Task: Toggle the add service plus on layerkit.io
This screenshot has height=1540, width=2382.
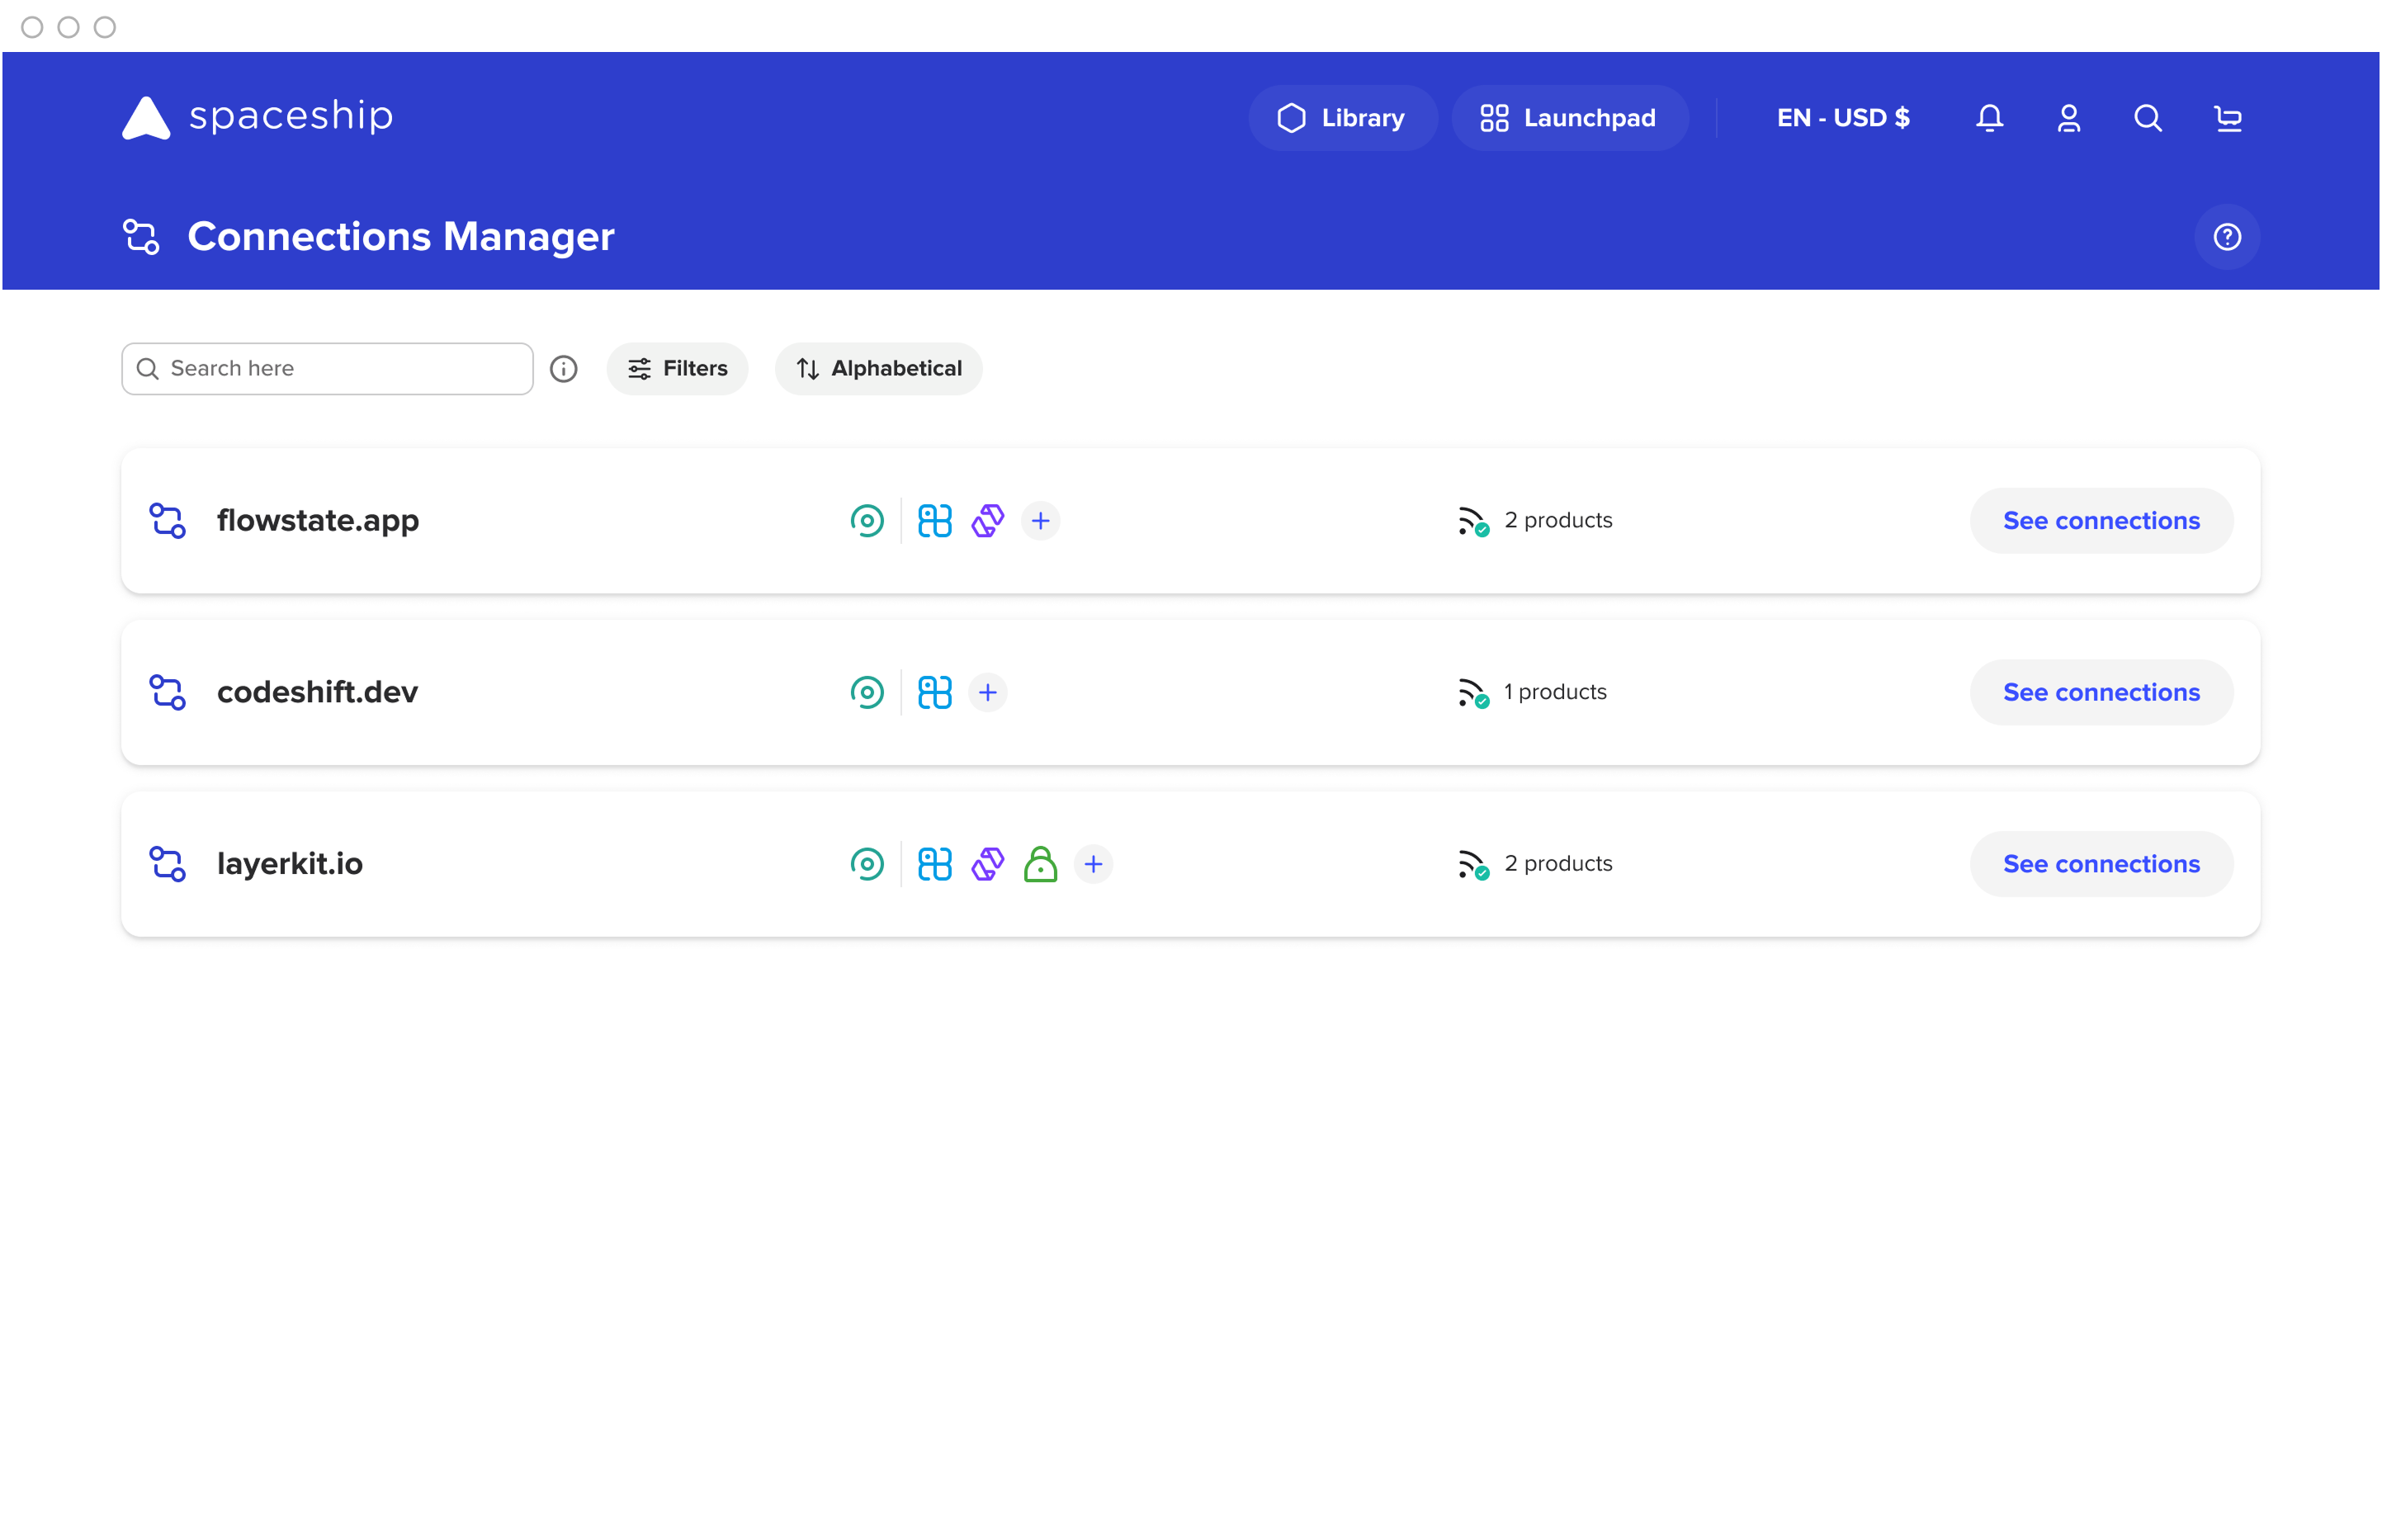Action: pos(1094,863)
